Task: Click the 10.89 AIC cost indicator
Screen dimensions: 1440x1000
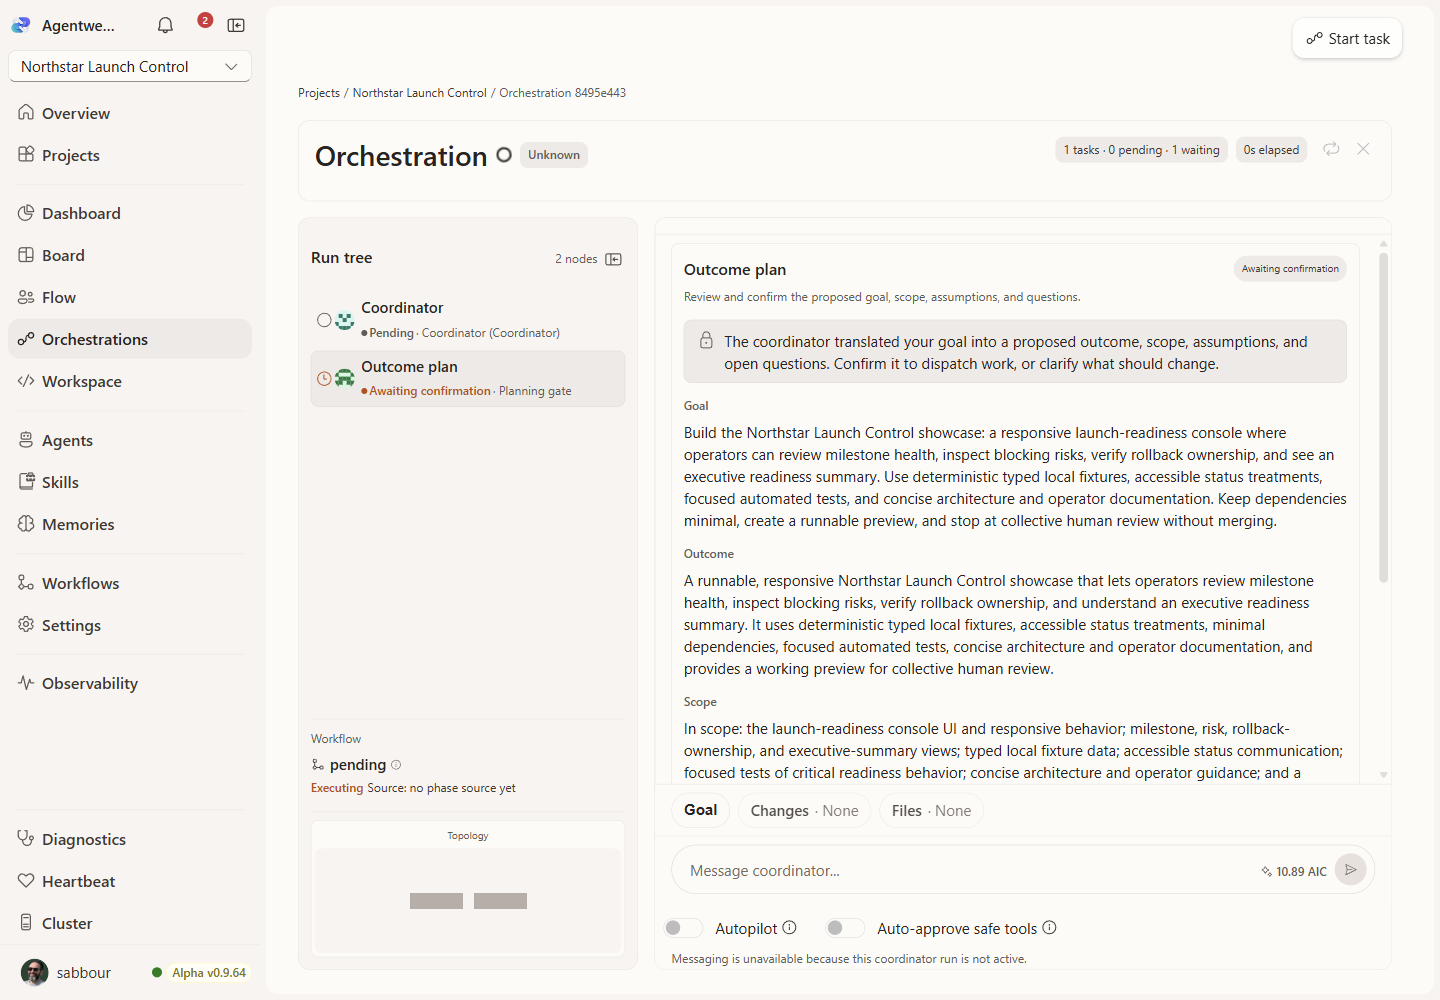Action: click(x=1294, y=872)
